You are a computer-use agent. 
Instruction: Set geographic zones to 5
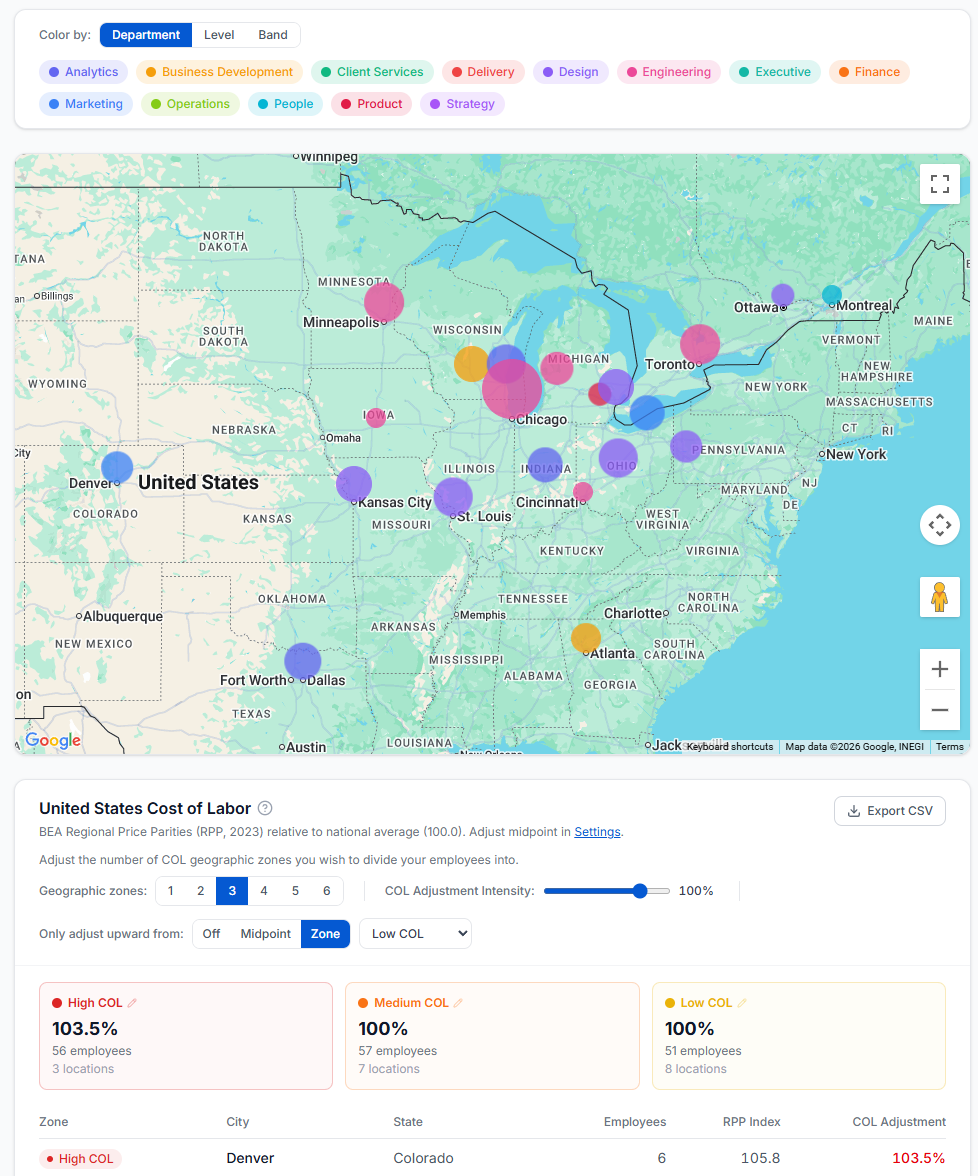(x=295, y=891)
